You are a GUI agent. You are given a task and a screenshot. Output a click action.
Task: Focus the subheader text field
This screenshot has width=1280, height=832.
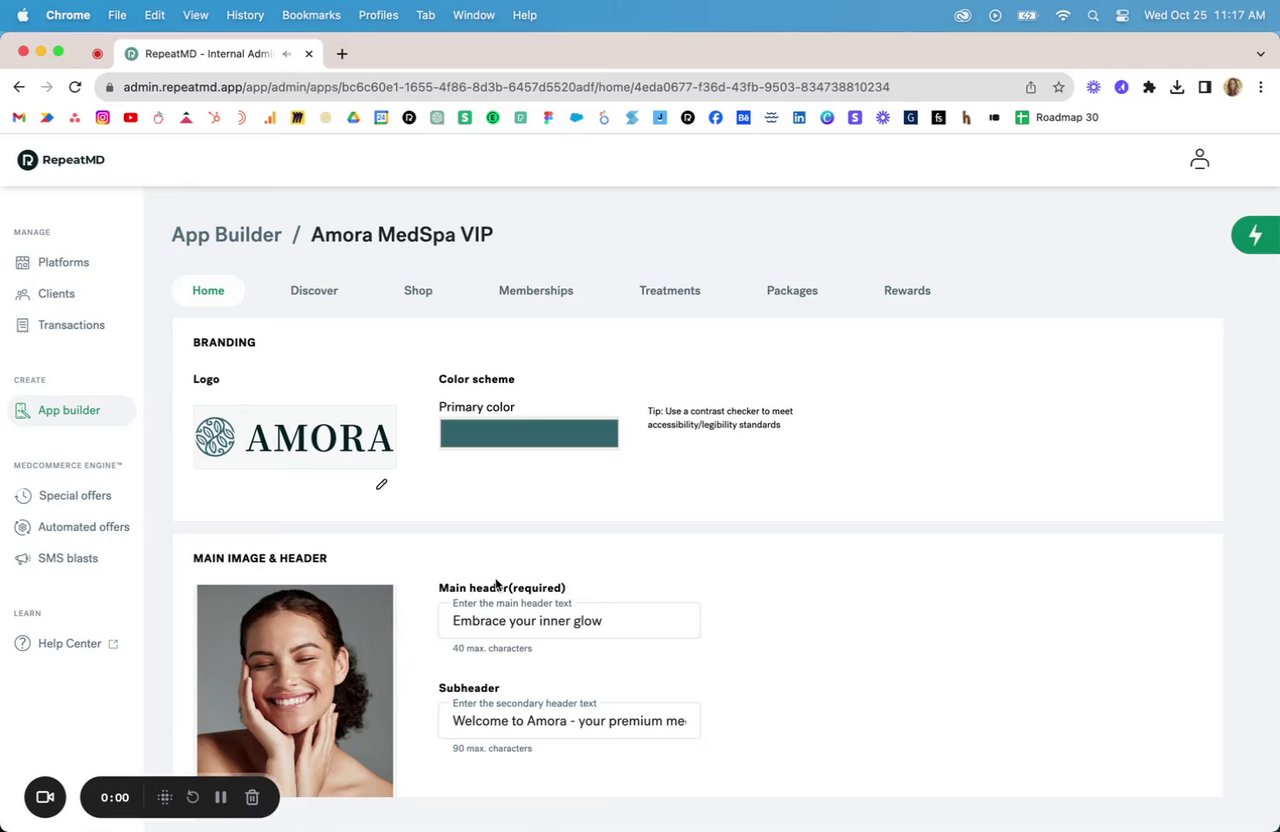coord(569,721)
